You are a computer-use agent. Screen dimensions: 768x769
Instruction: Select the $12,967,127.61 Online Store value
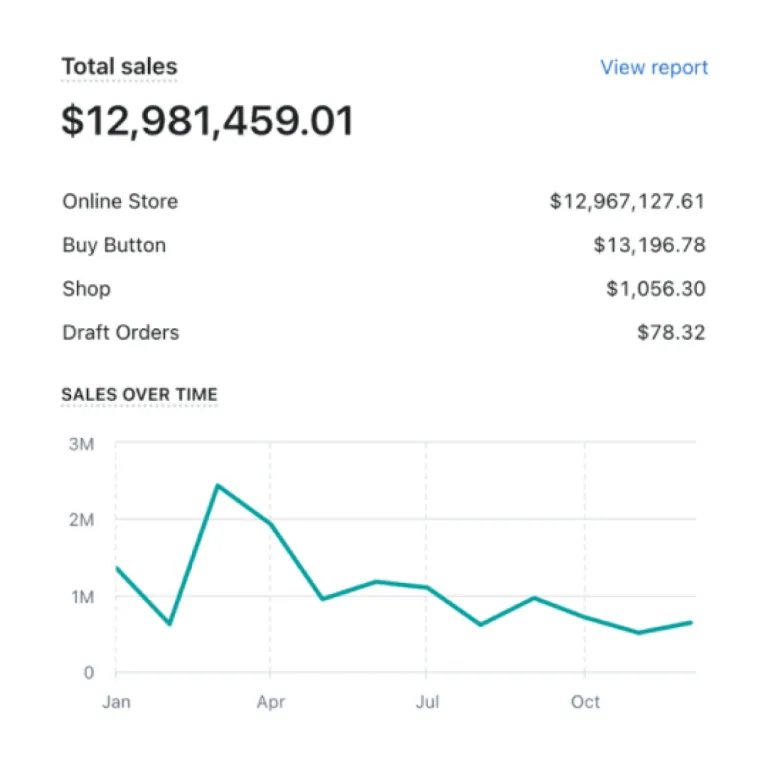pyautogui.click(x=627, y=201)
